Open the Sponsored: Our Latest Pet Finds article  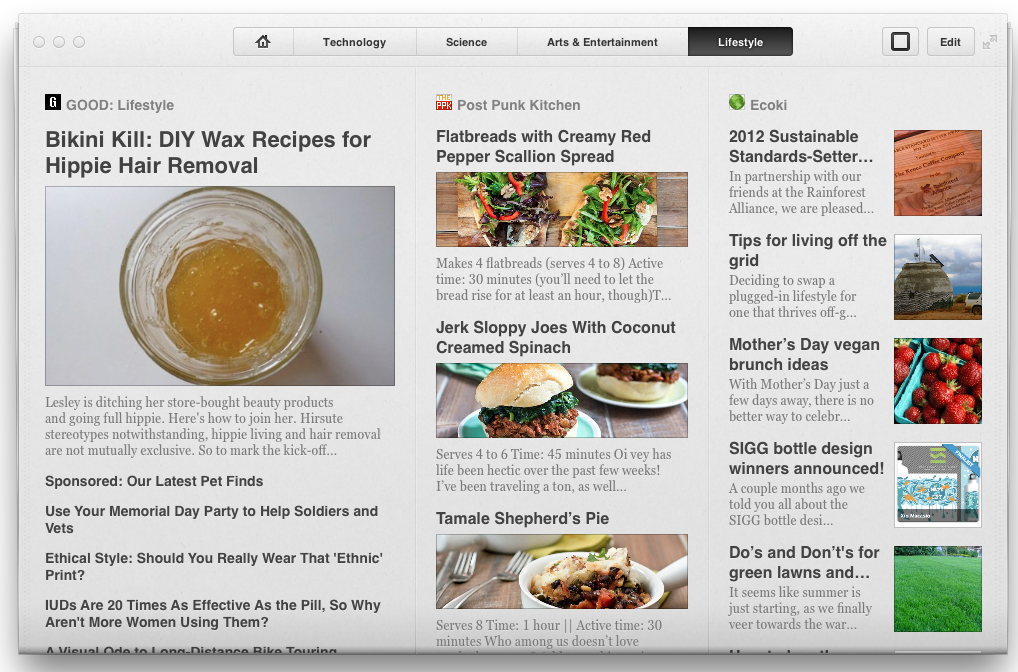coord(154,481)
